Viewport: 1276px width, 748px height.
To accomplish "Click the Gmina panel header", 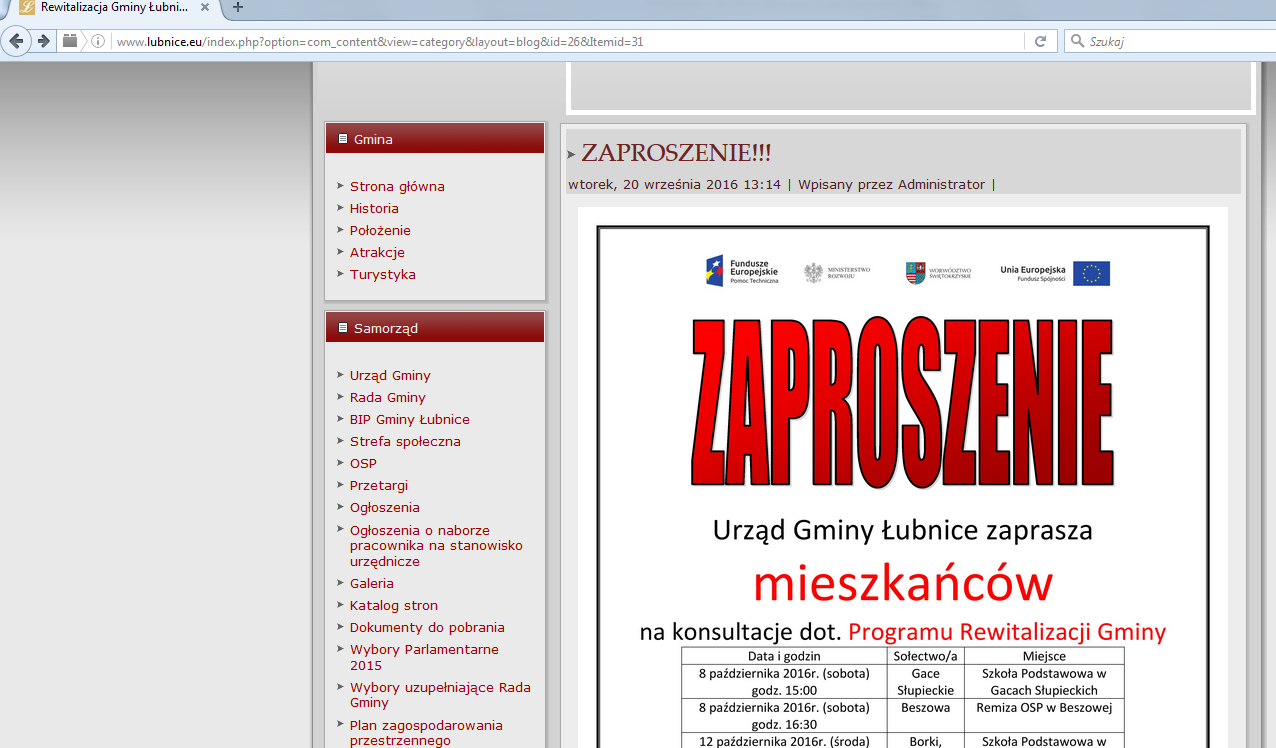I will point(435,139).
